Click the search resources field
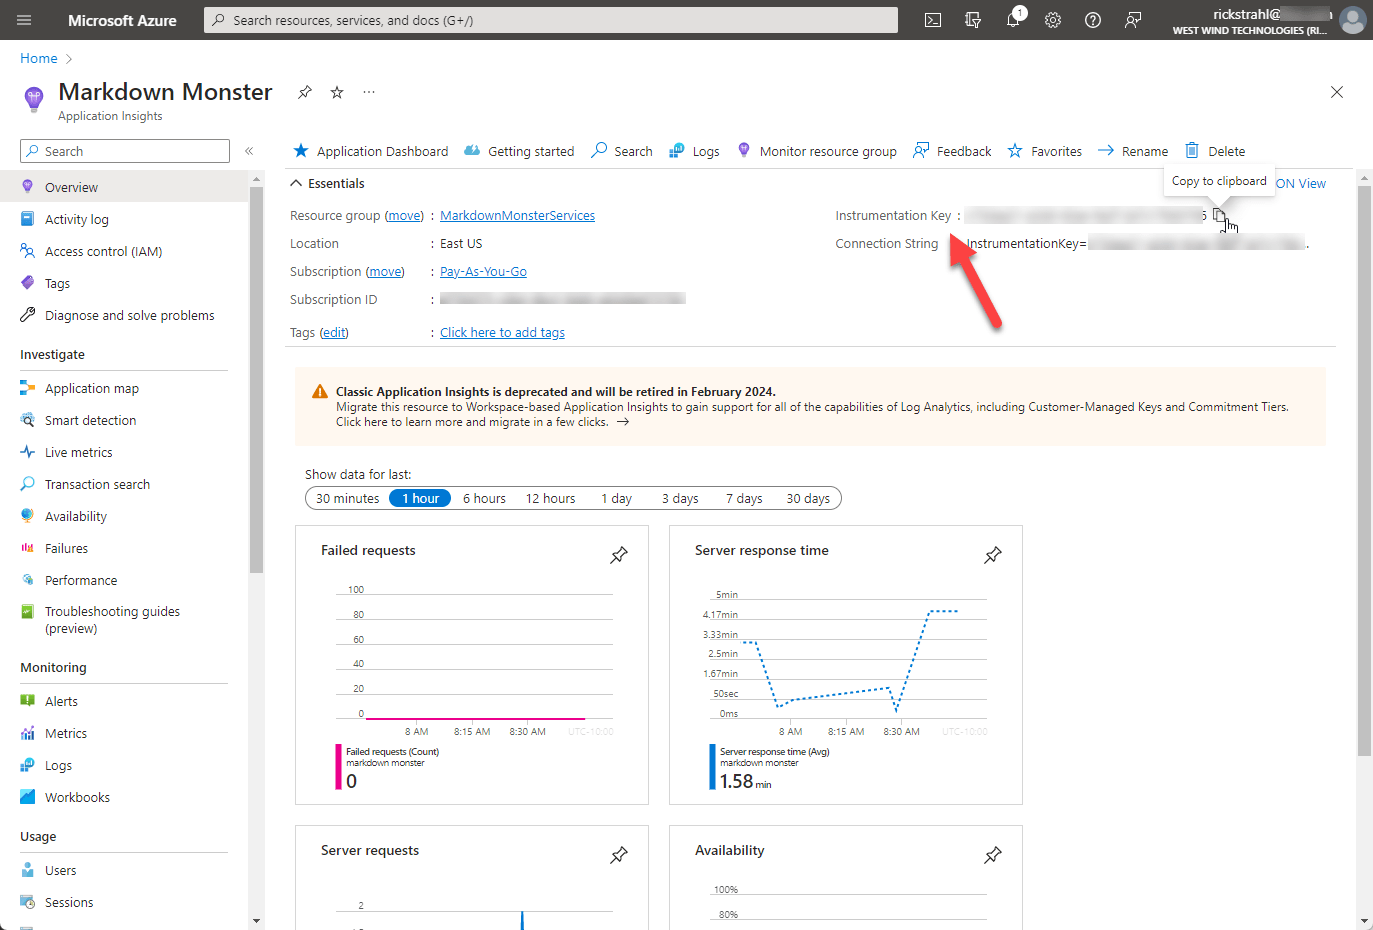The width and height of the screenshot is (1373, 930). [551, 20]
